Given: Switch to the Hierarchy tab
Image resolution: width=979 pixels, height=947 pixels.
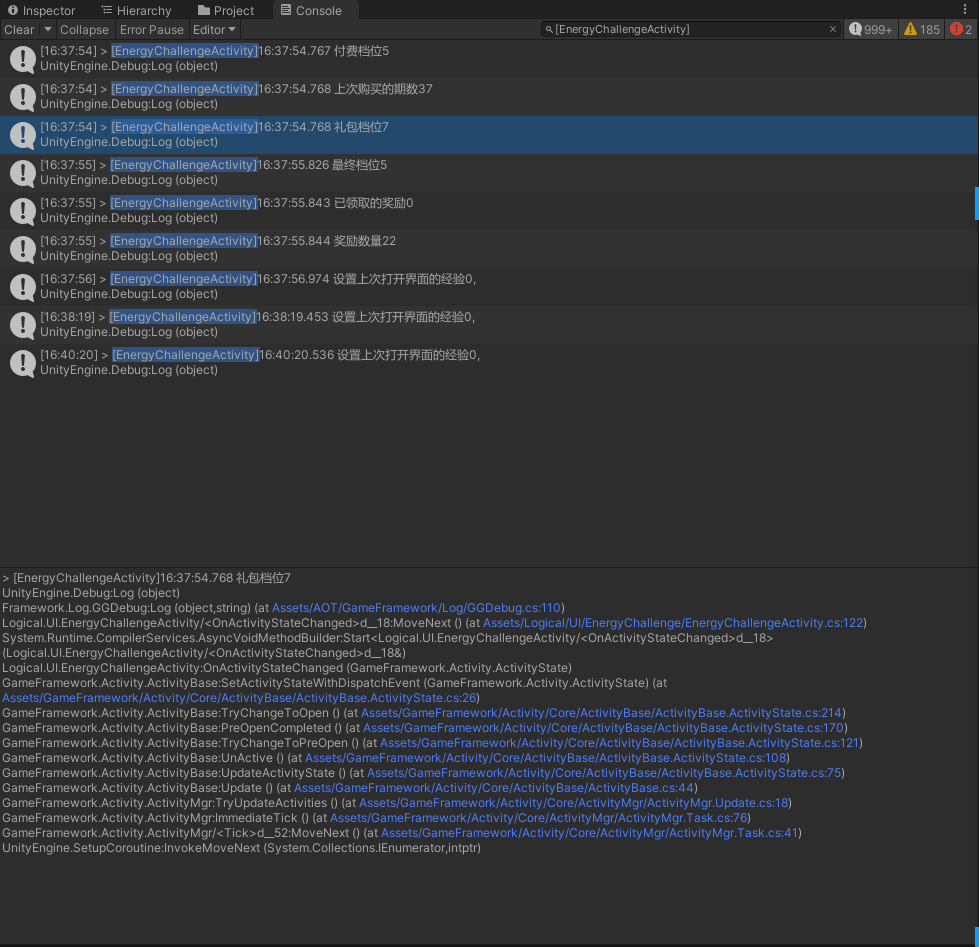Looking at the screenshot, I should [x=136, y=11].
